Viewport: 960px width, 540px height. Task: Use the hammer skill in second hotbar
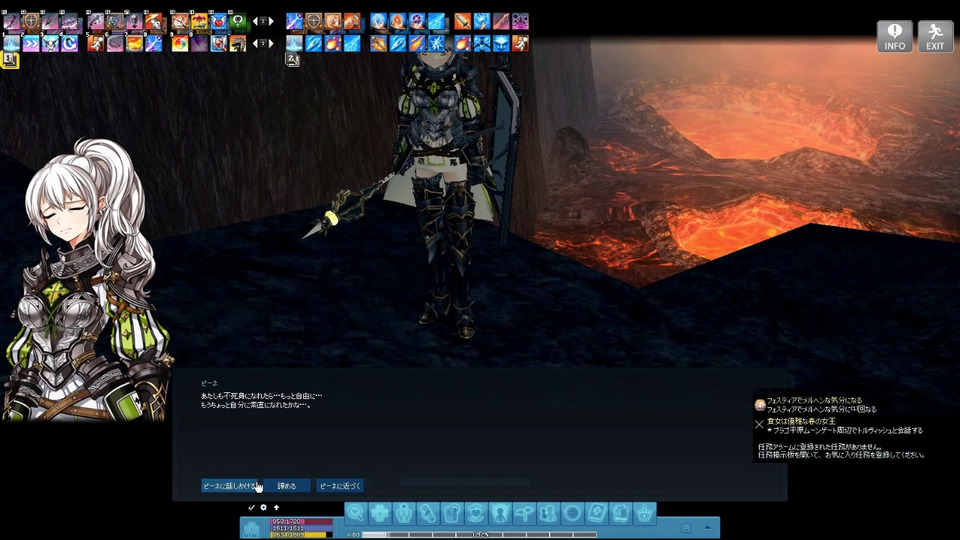pos(352,21)
